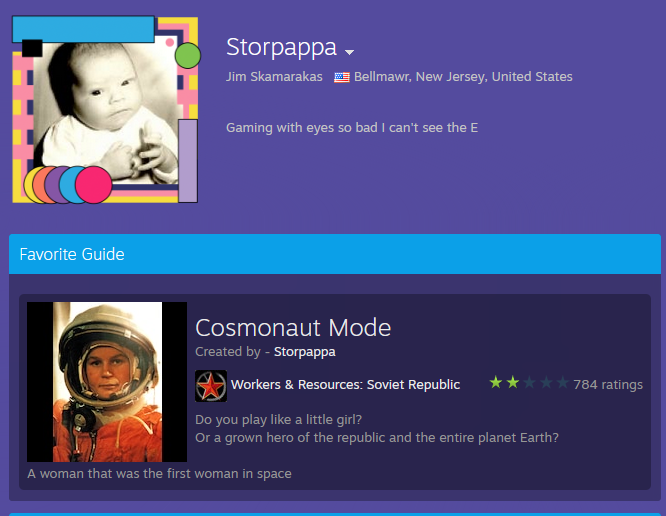This screenshot has width=666, height=516.
Task: Click the Favorite Guide section header
Action: (335, 254)
